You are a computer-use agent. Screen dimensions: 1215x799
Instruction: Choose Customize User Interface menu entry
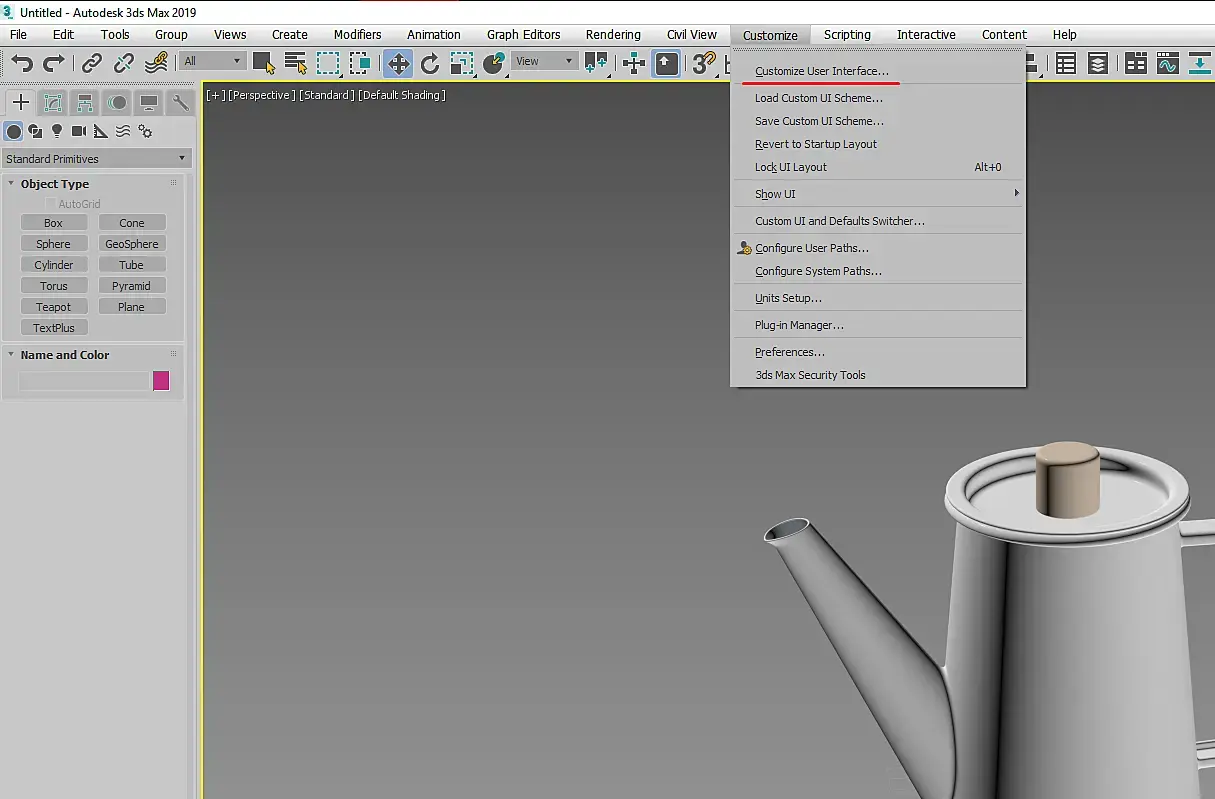822,71
